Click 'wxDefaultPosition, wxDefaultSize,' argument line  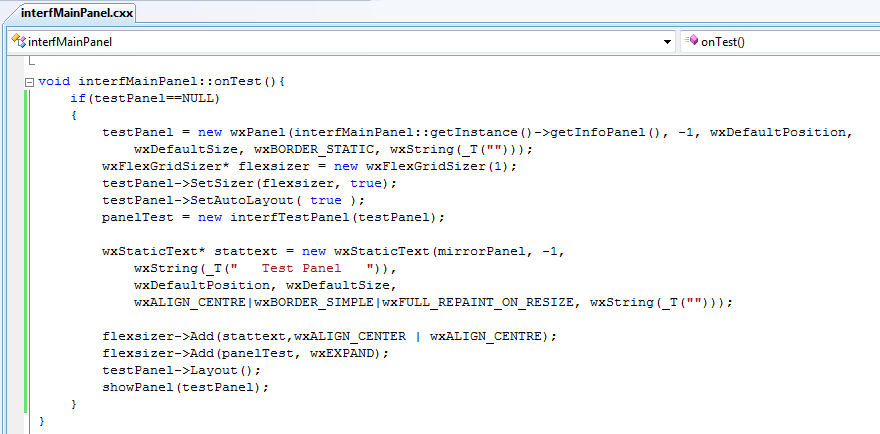[x=265, y=285]
